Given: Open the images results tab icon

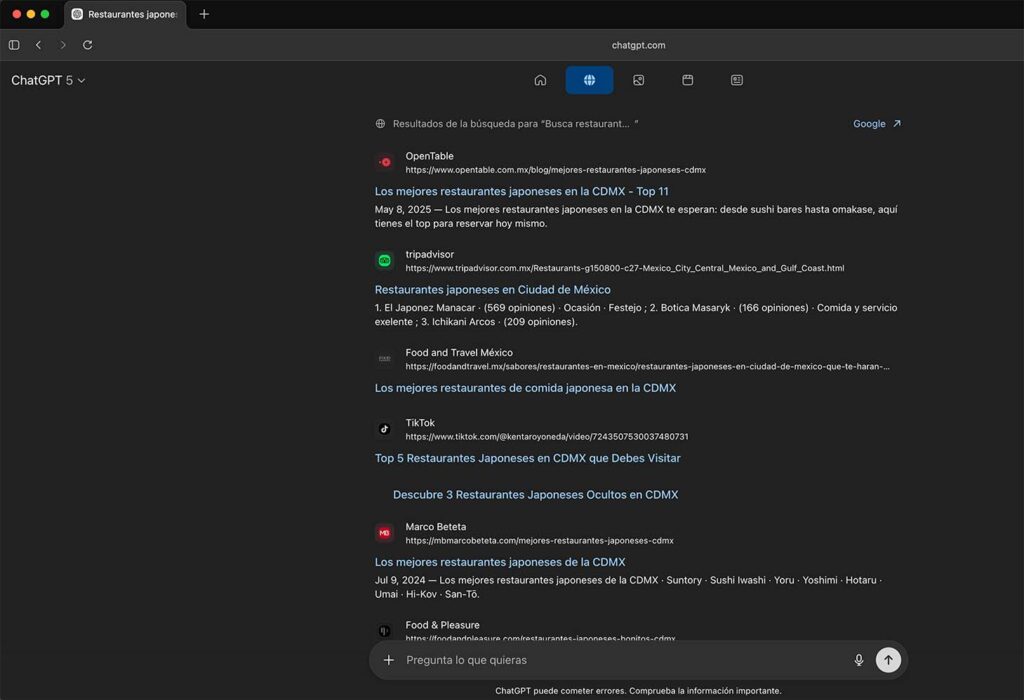Looking at the screenshot, I should [x=638, y=80].
